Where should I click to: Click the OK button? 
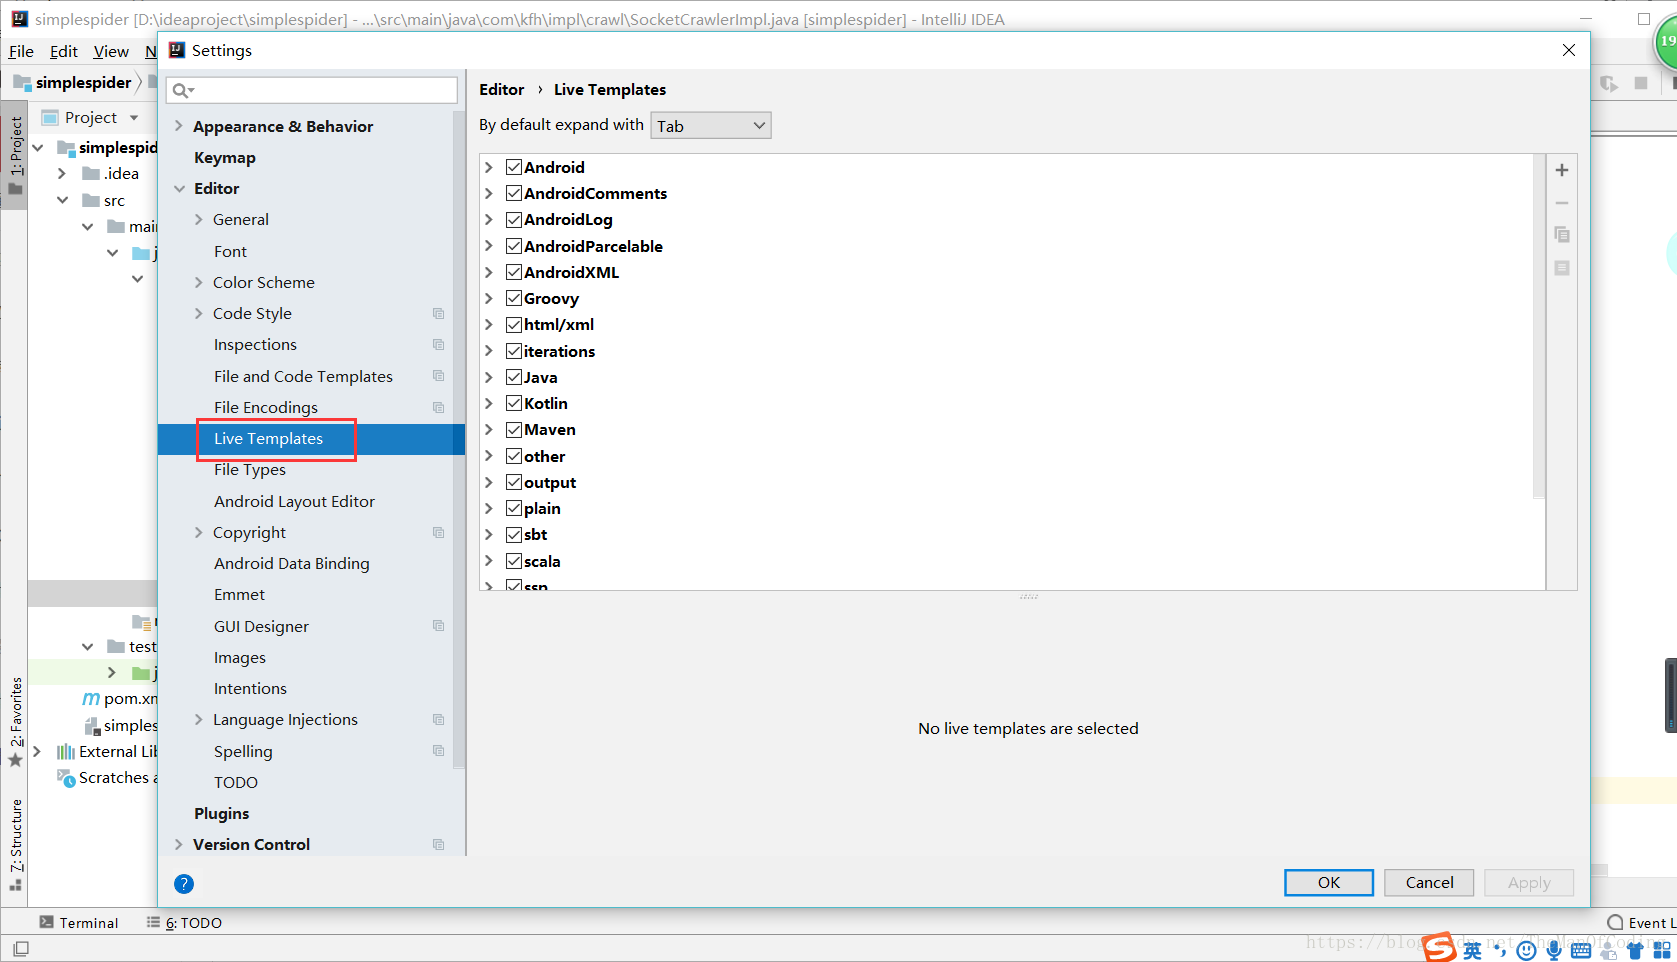coord(1329,882)
